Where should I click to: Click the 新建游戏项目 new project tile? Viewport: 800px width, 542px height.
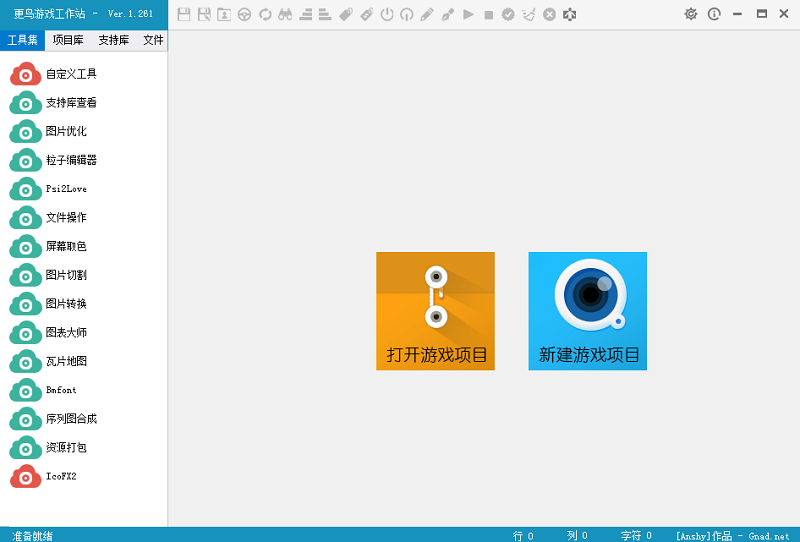587,311
